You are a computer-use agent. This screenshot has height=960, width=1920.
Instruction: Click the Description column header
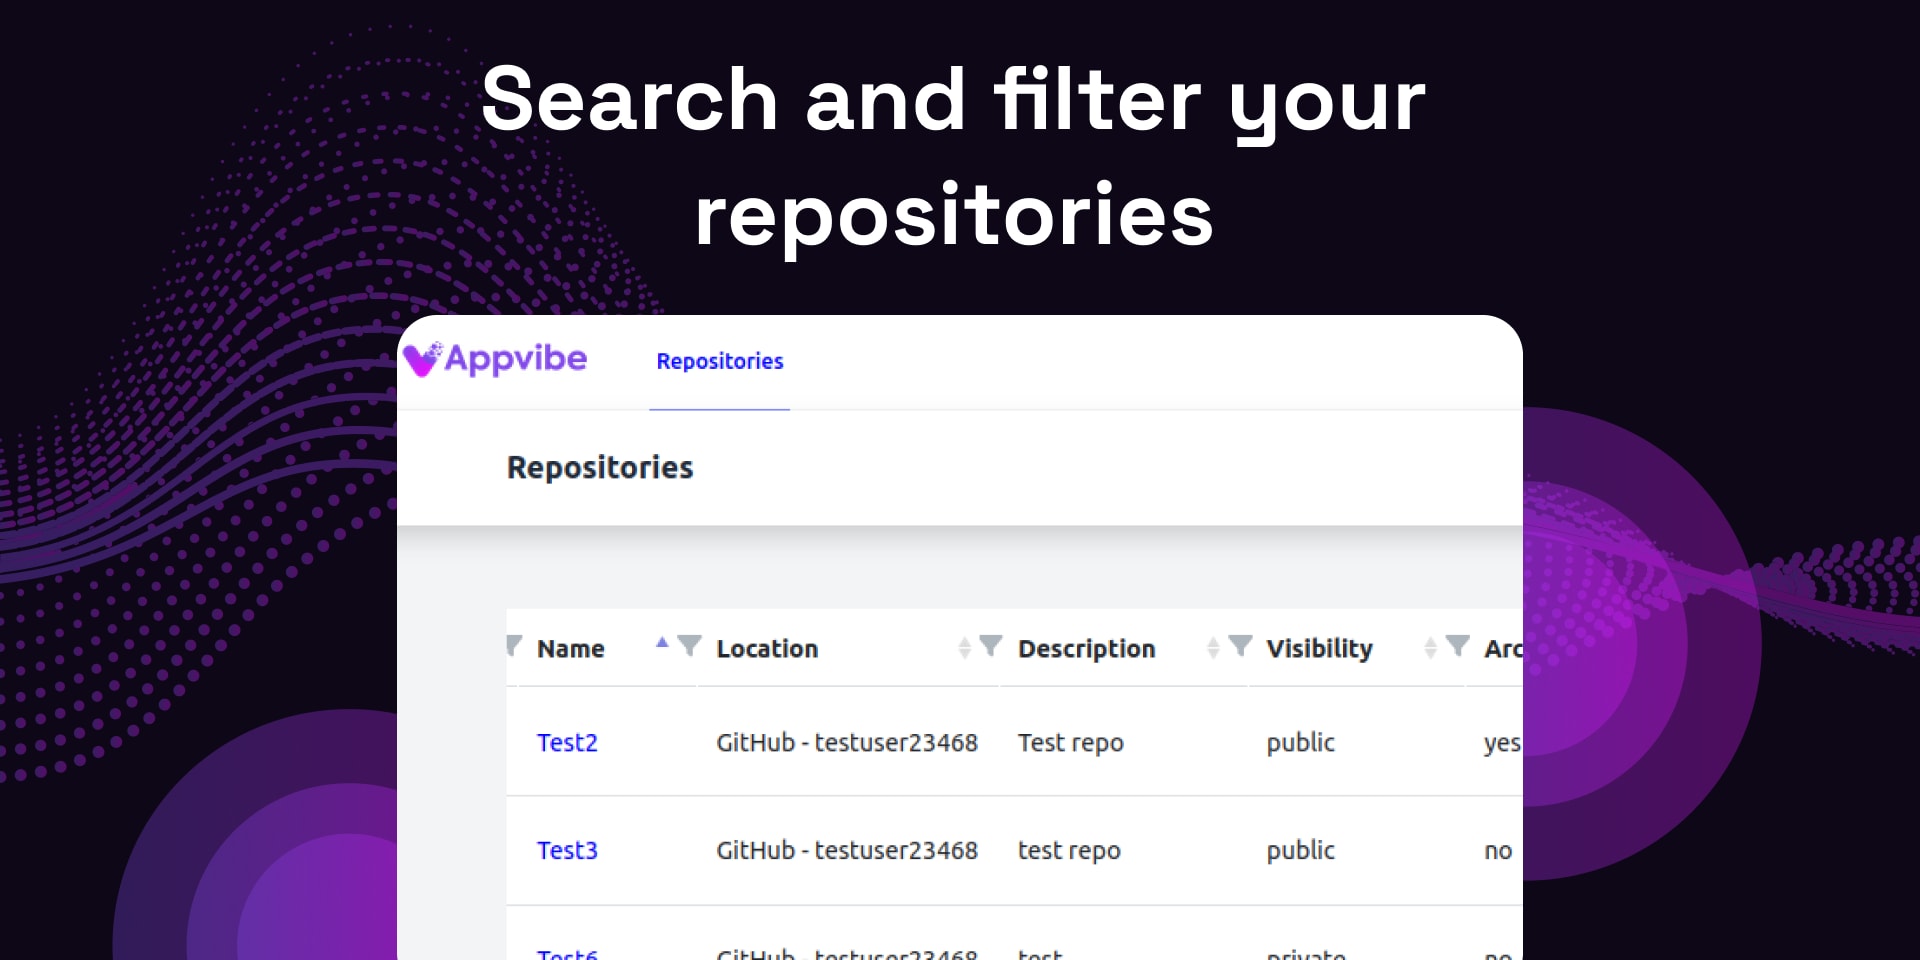coord(1086,649)
